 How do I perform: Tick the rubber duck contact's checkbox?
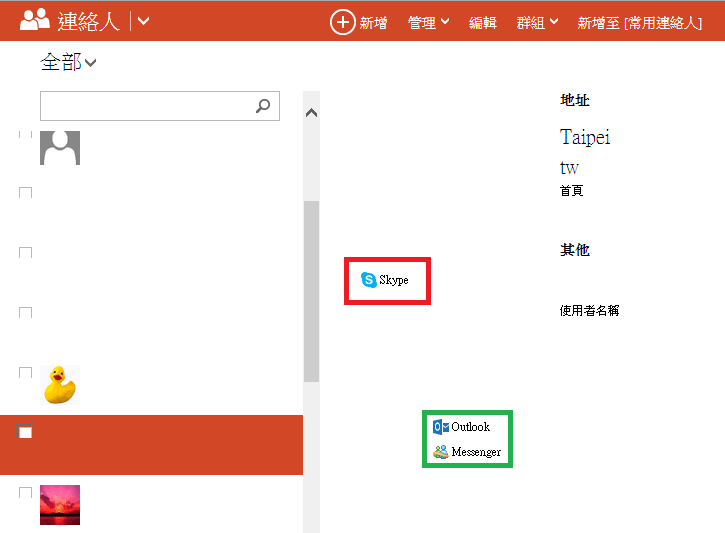click(25, 372)
